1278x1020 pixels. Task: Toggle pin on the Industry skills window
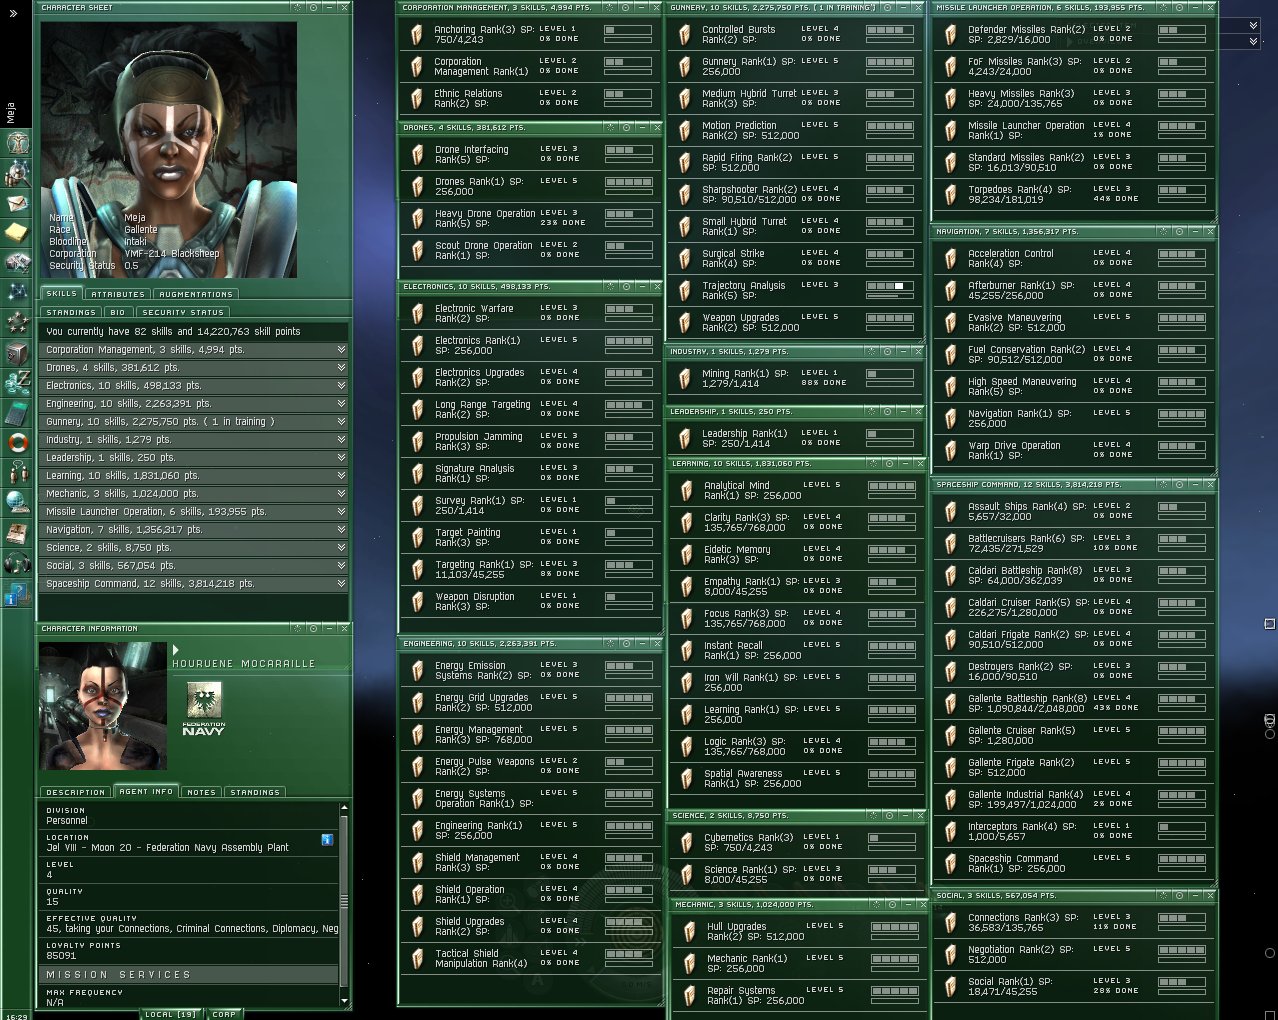[x=889, y=351]
